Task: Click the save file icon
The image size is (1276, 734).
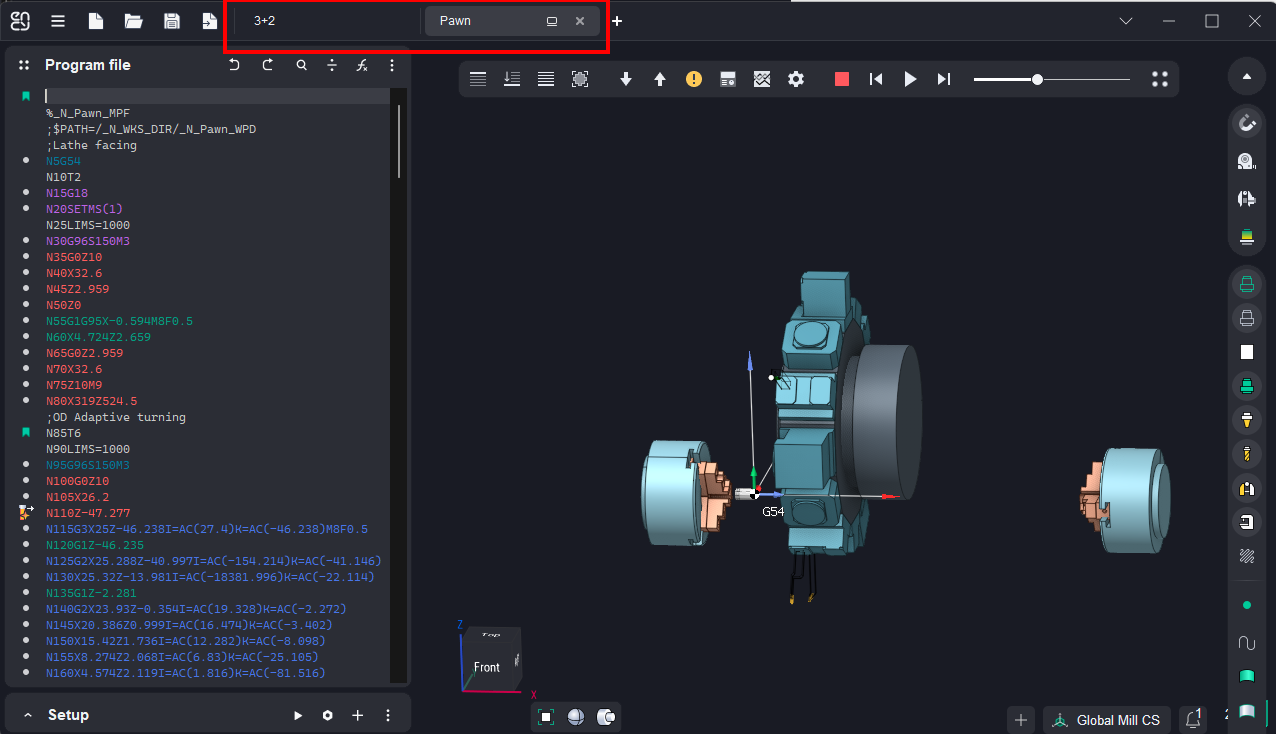Action: (x=172, y=21)
